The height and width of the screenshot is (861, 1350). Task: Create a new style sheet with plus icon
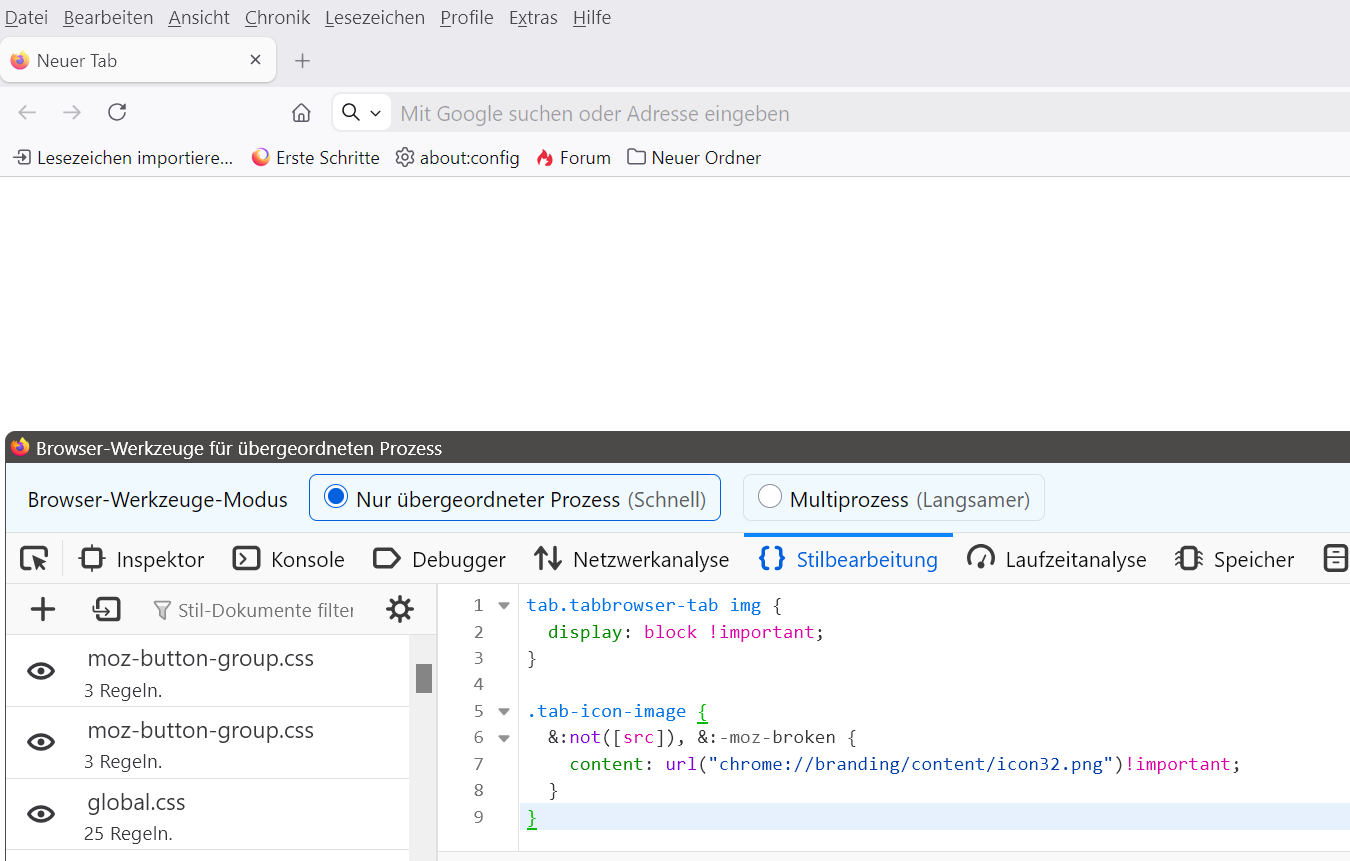point(43,609)
